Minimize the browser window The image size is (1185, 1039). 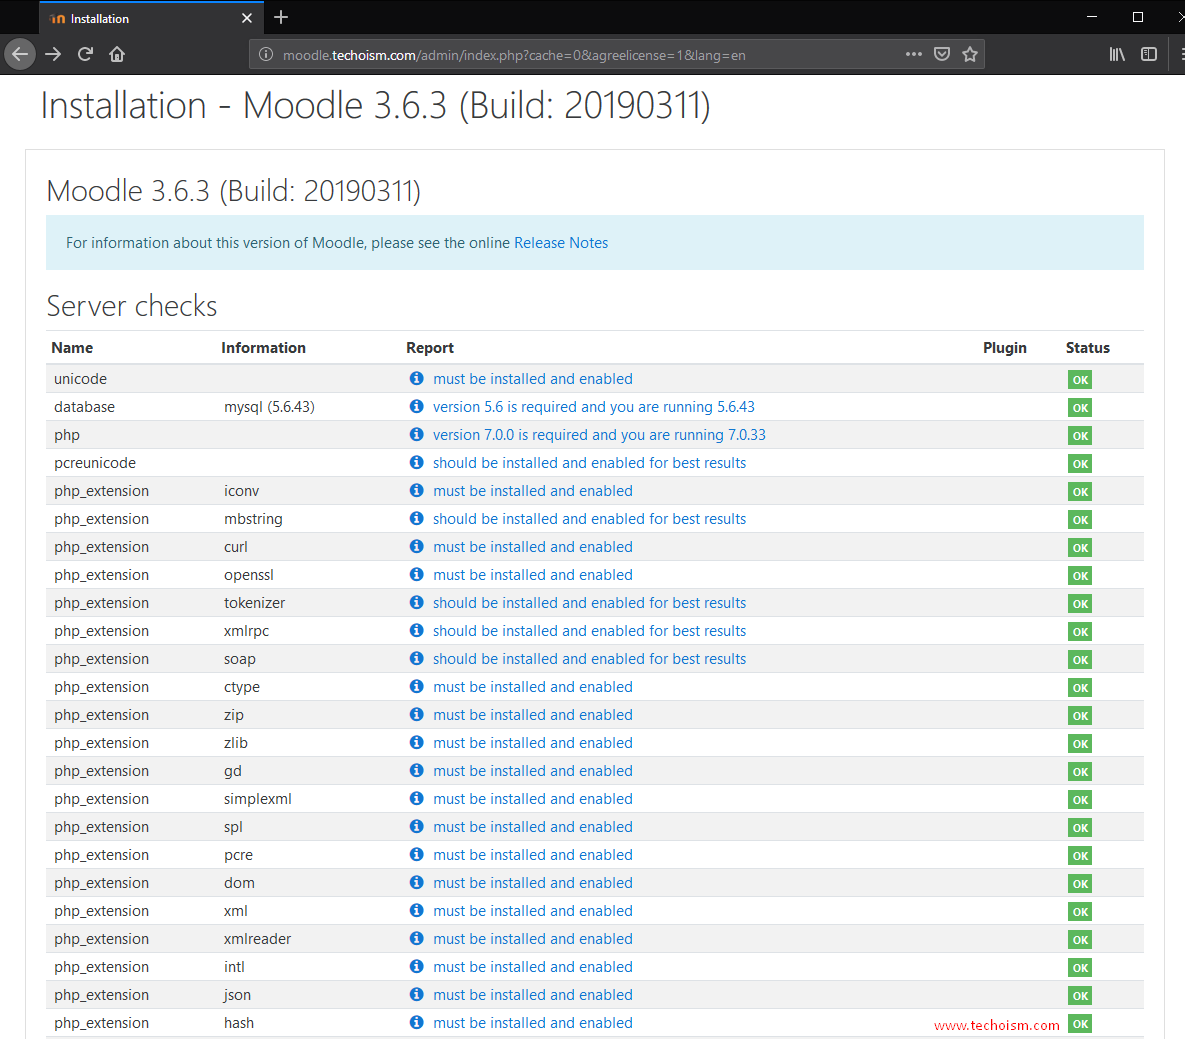click(1091, 17)
